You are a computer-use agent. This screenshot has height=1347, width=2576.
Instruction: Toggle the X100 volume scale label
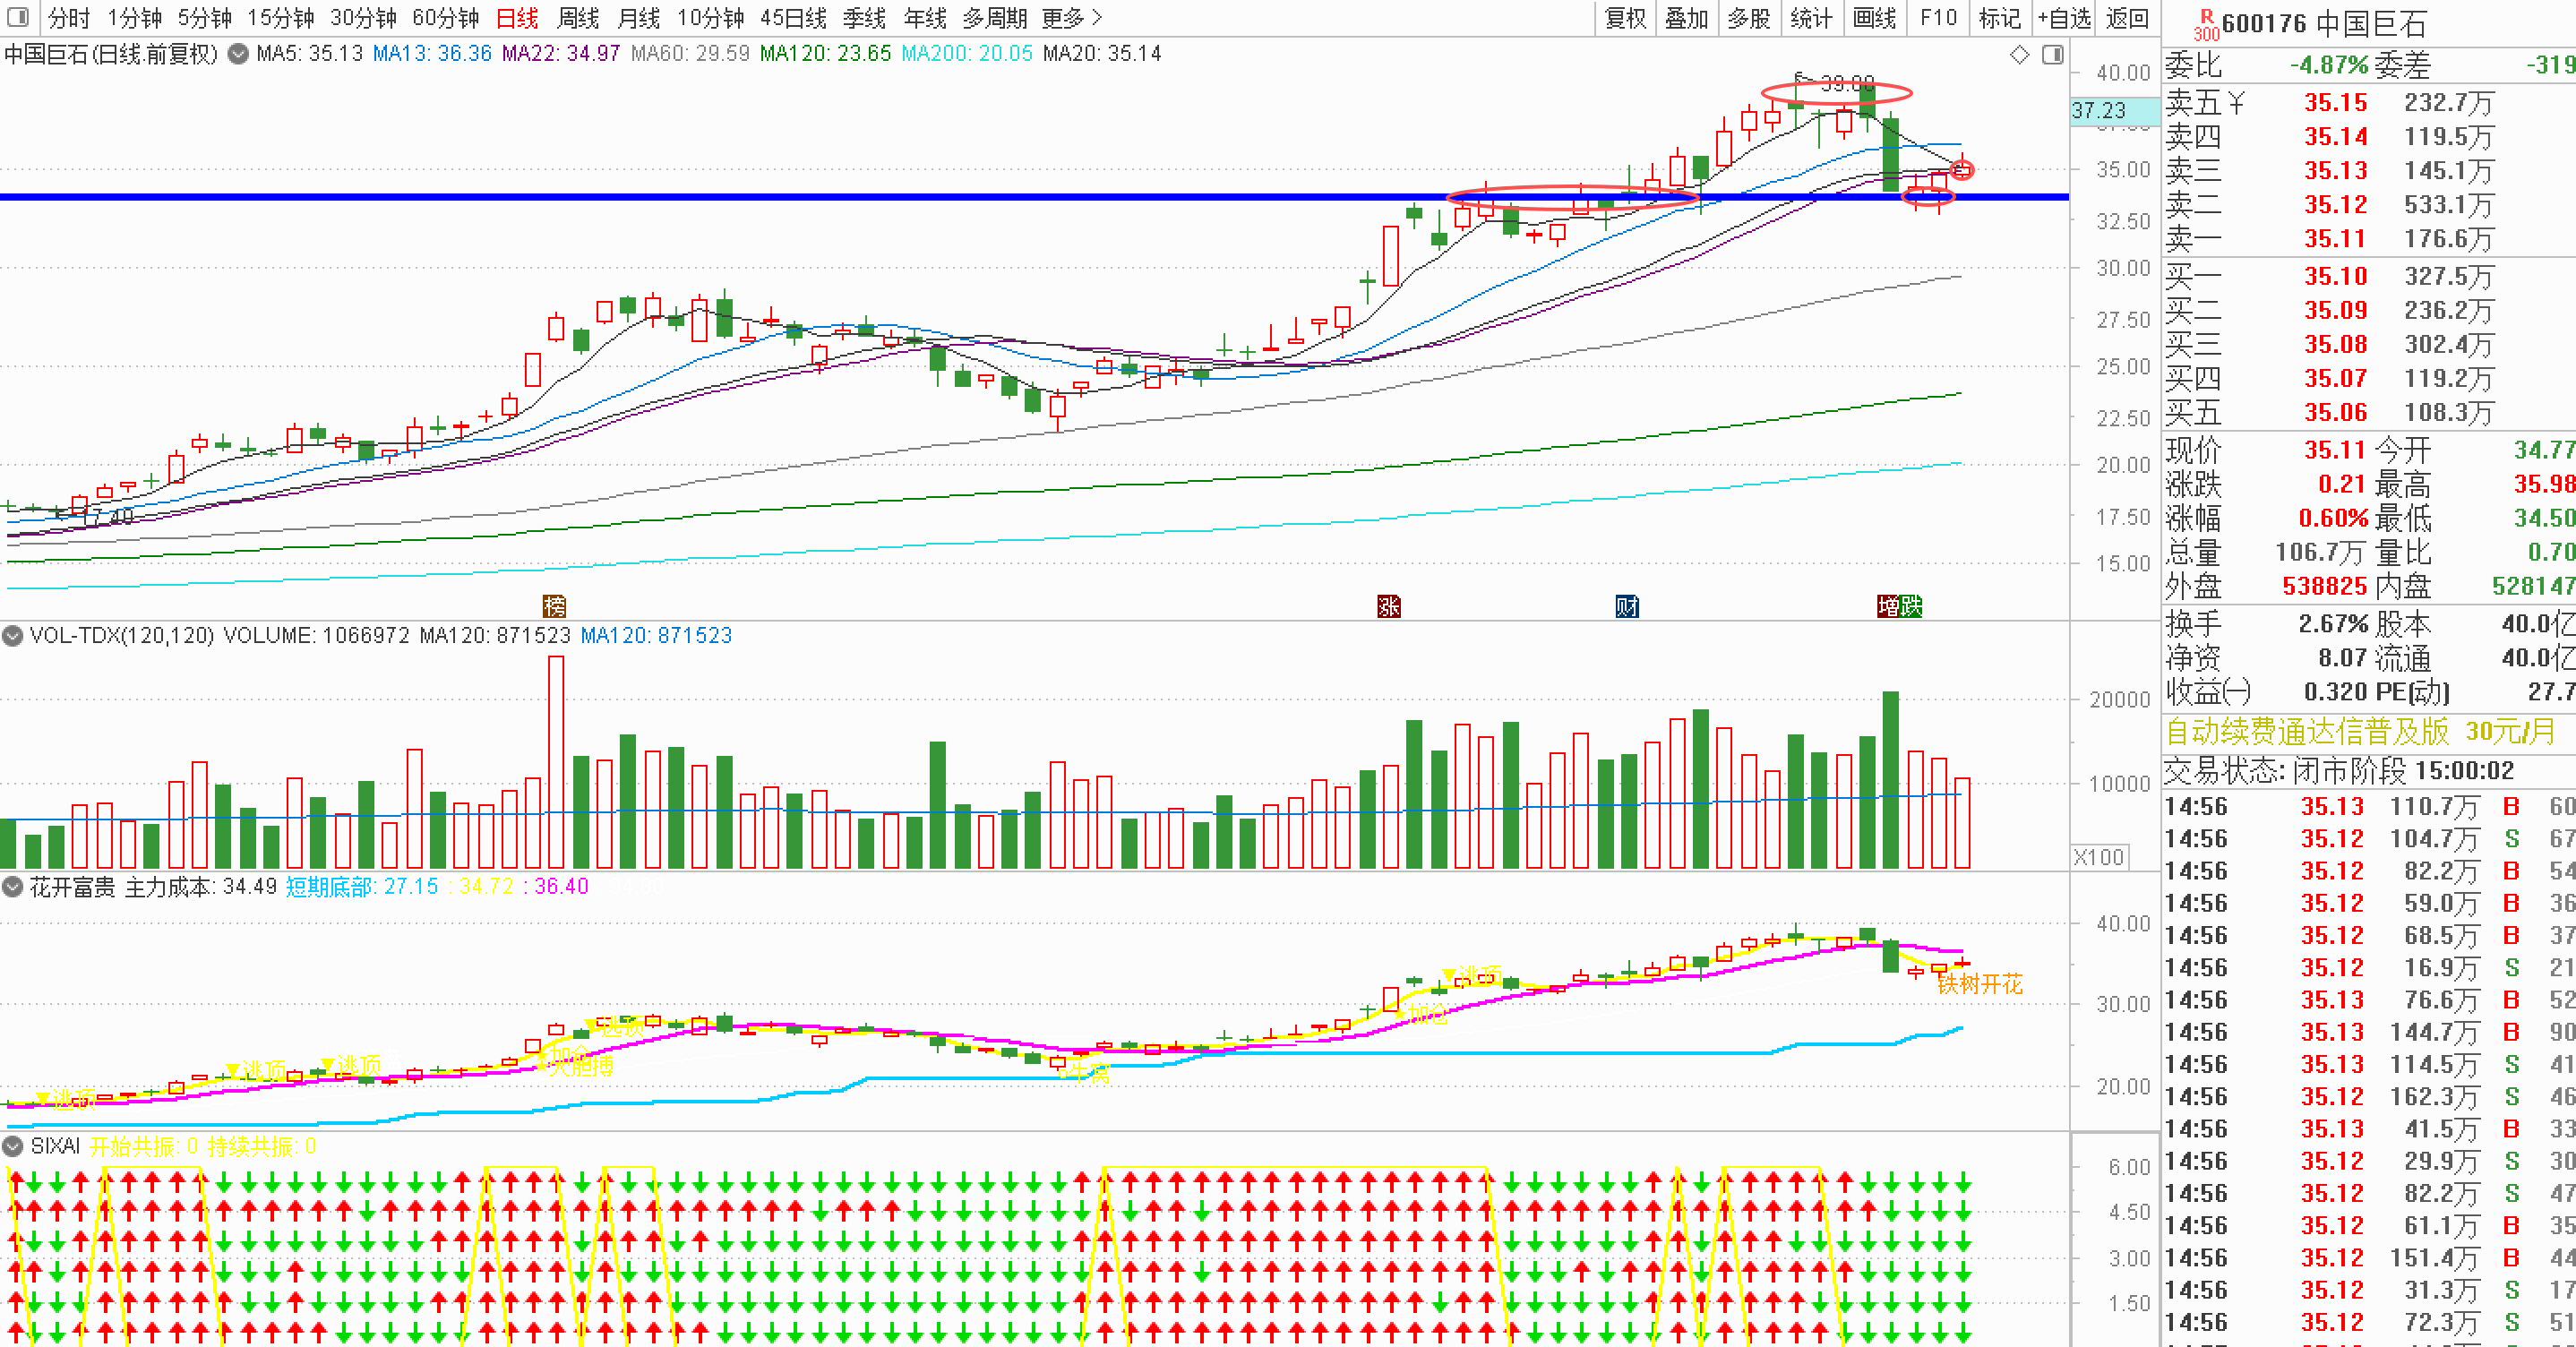(x=2098, y=857)
